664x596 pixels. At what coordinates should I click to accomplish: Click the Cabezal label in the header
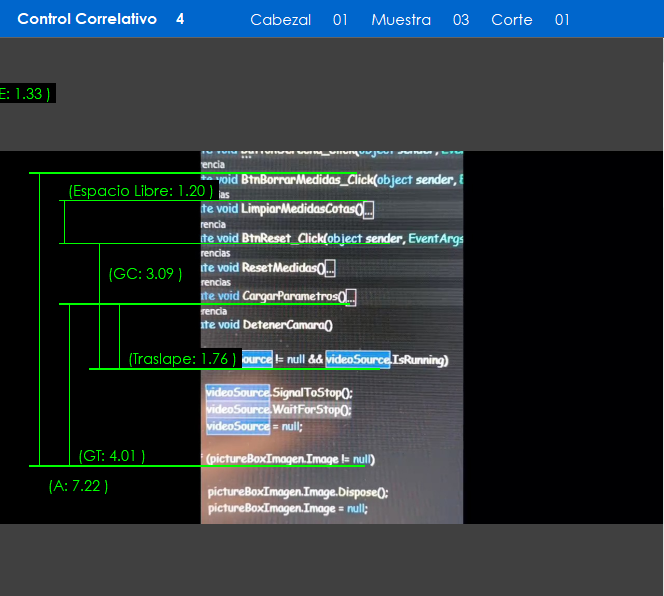tap(280, 20)
